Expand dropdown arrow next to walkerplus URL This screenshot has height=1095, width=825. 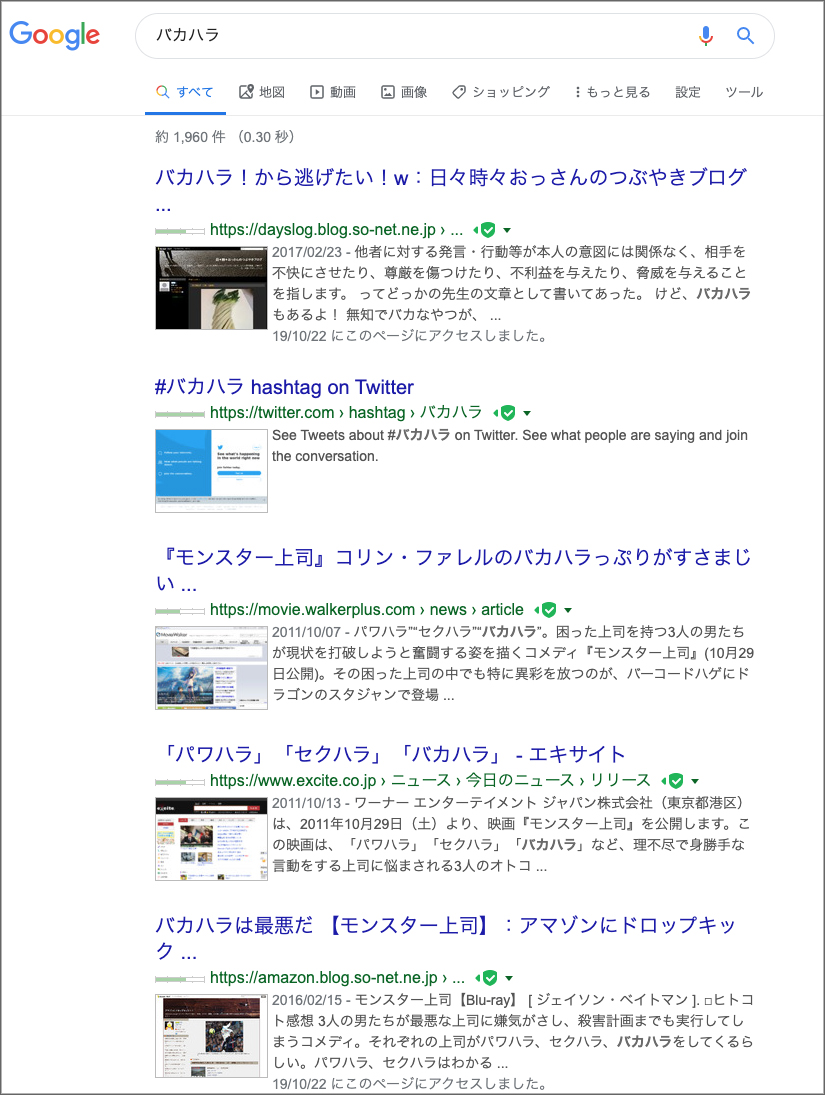[x=568, y=610]
